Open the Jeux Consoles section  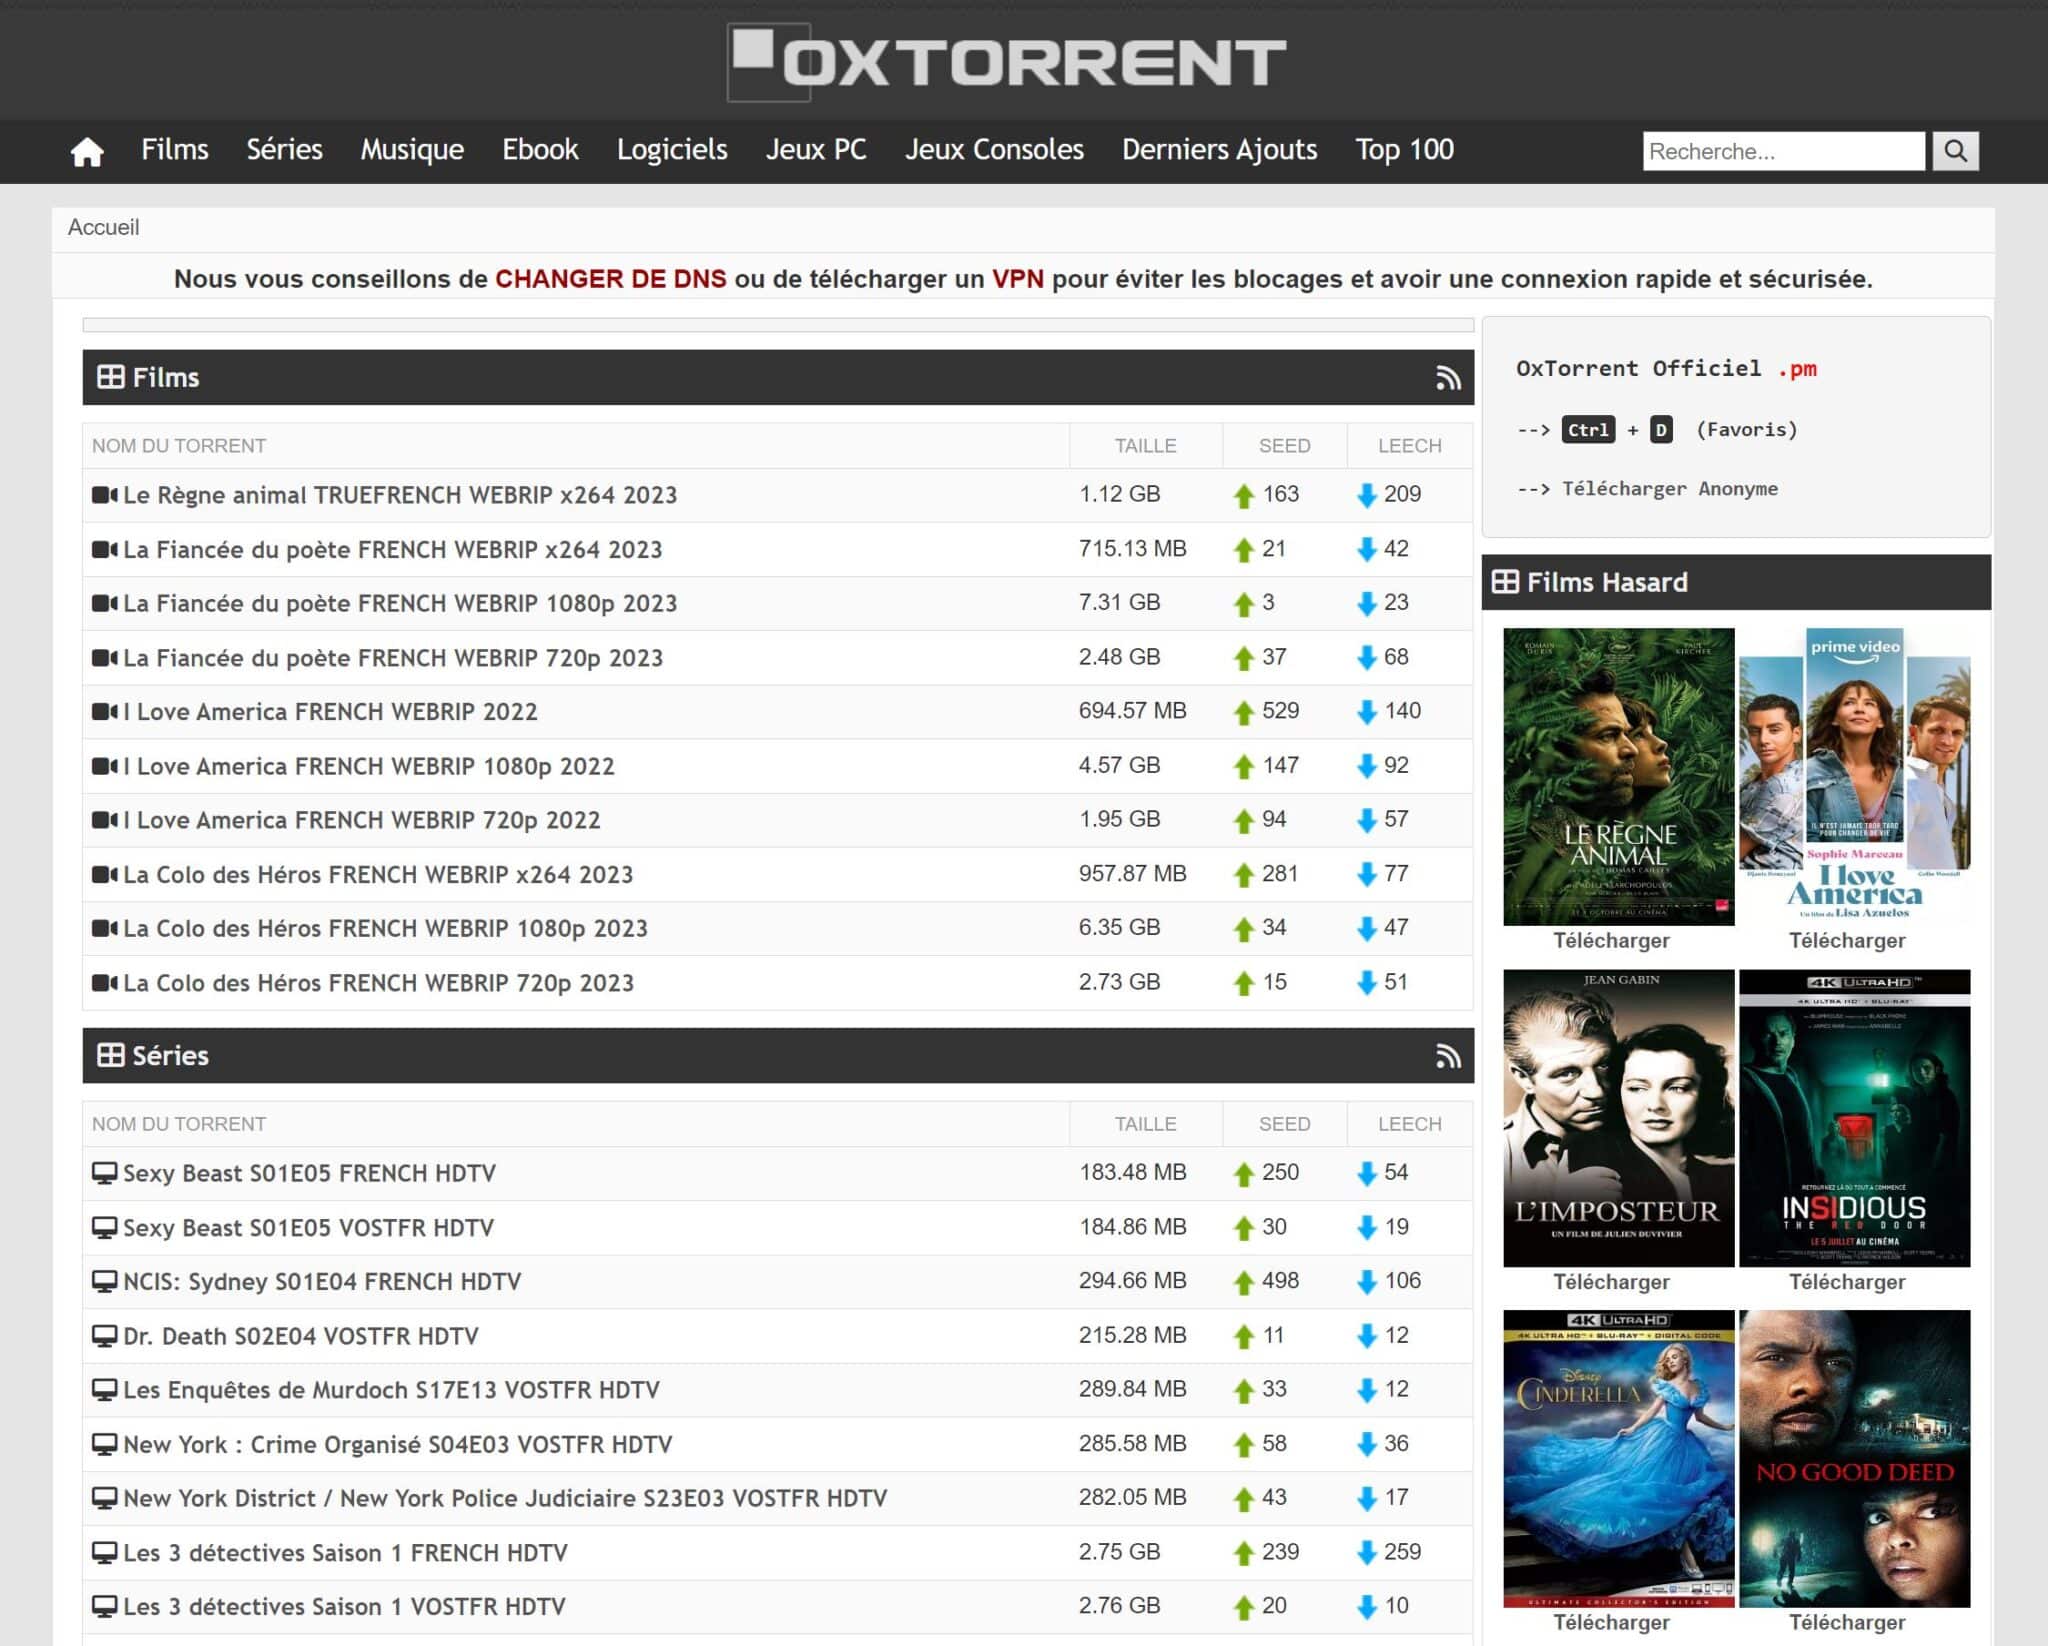(x=994, y=150)
